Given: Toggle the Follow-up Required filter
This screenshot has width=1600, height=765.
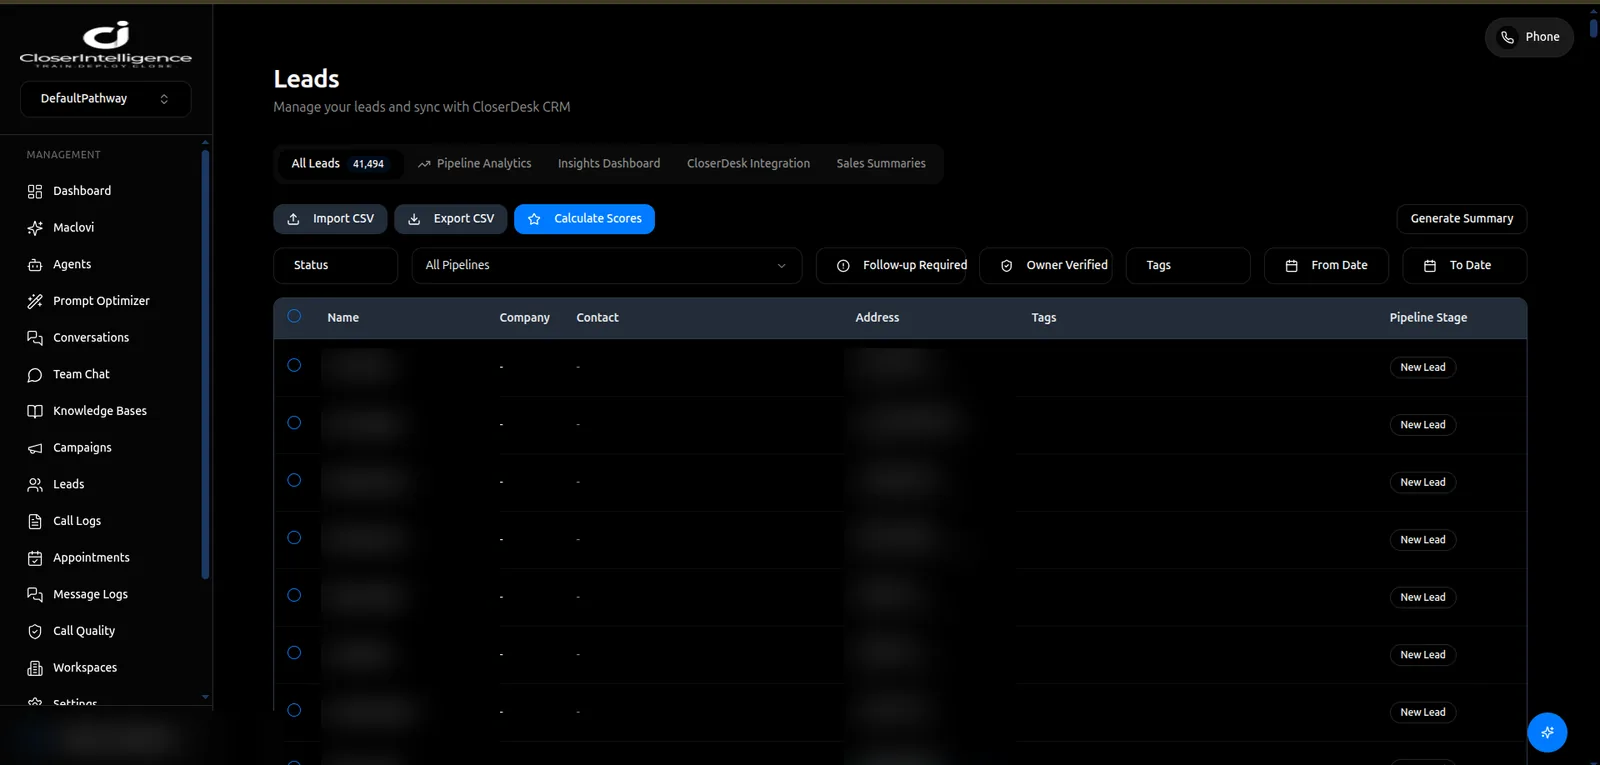Looking at the screenshot, I should 891,266.
